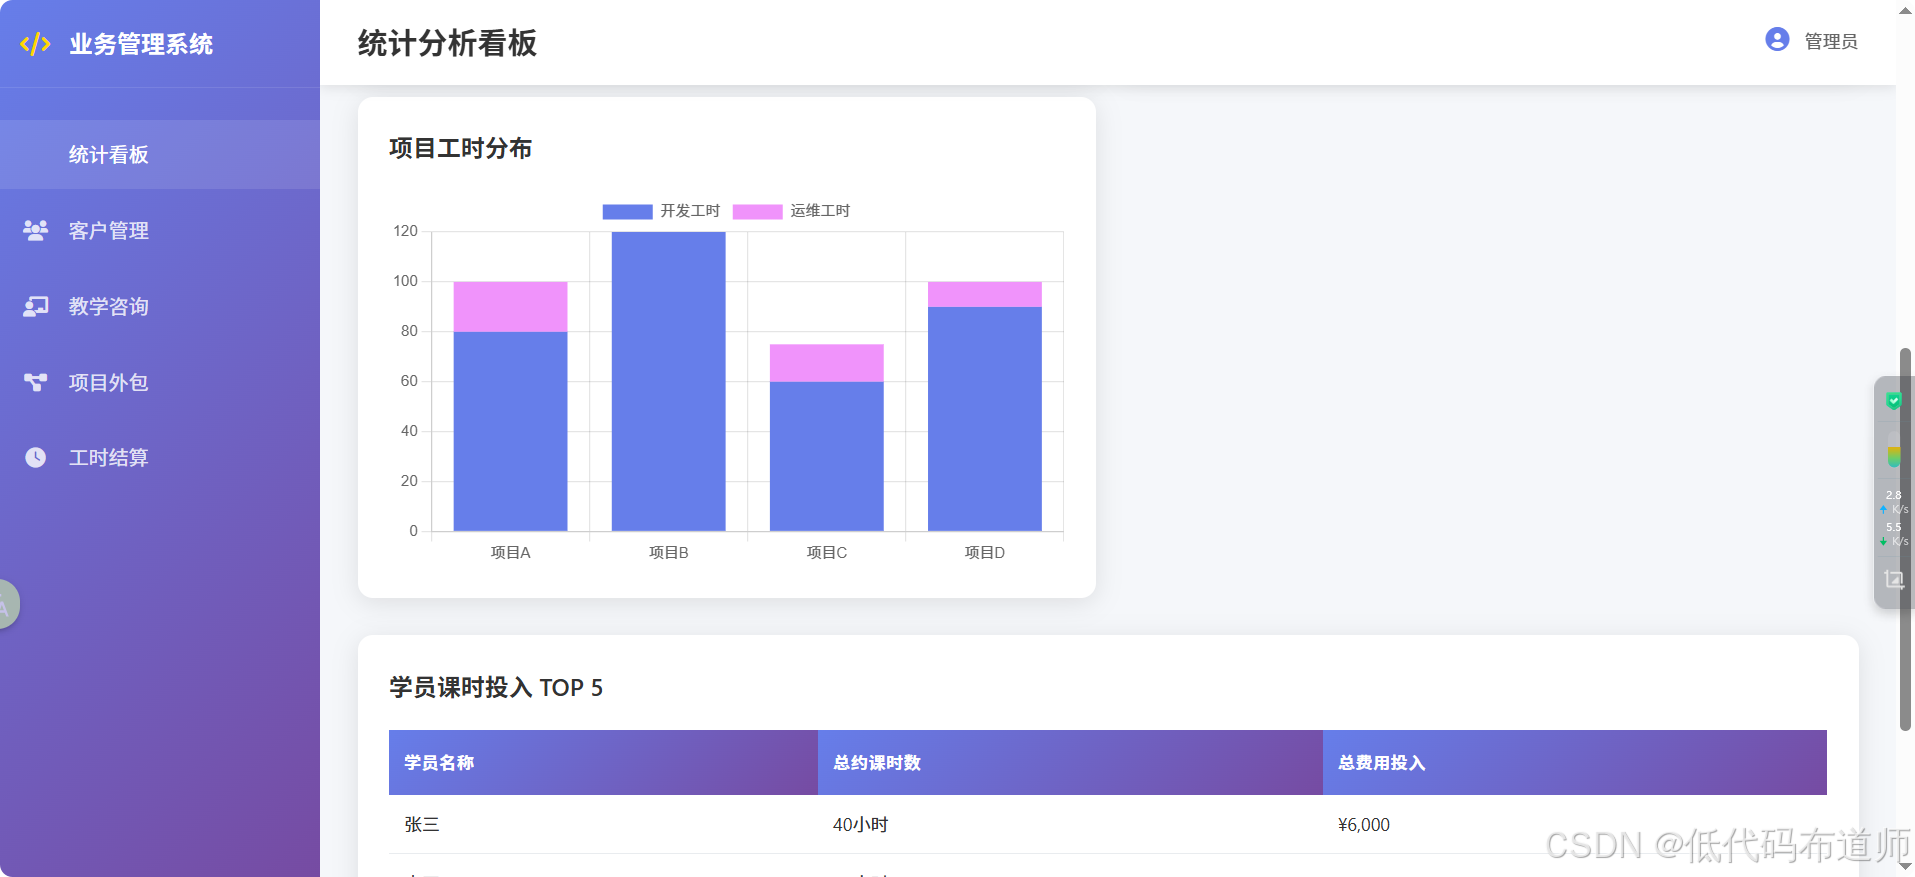Image resolution: width=1915 pixels, height=877 pixels.
Task: Click the page vertical scrollbar thumb
Action: tap(1906, 540)
